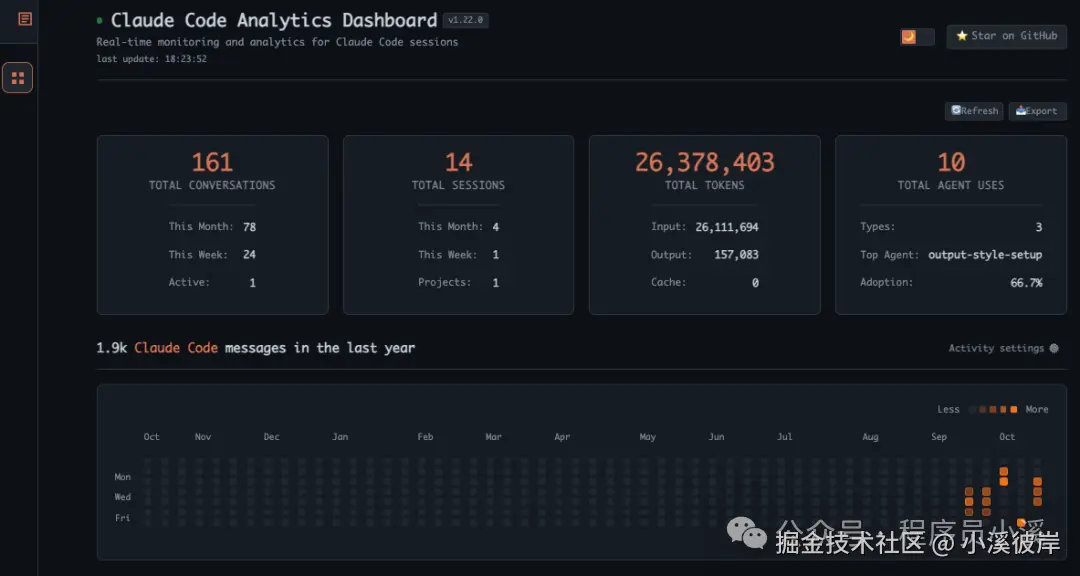Click the Cache label in tokens card

pyautogui.click(x=668, y=282)
